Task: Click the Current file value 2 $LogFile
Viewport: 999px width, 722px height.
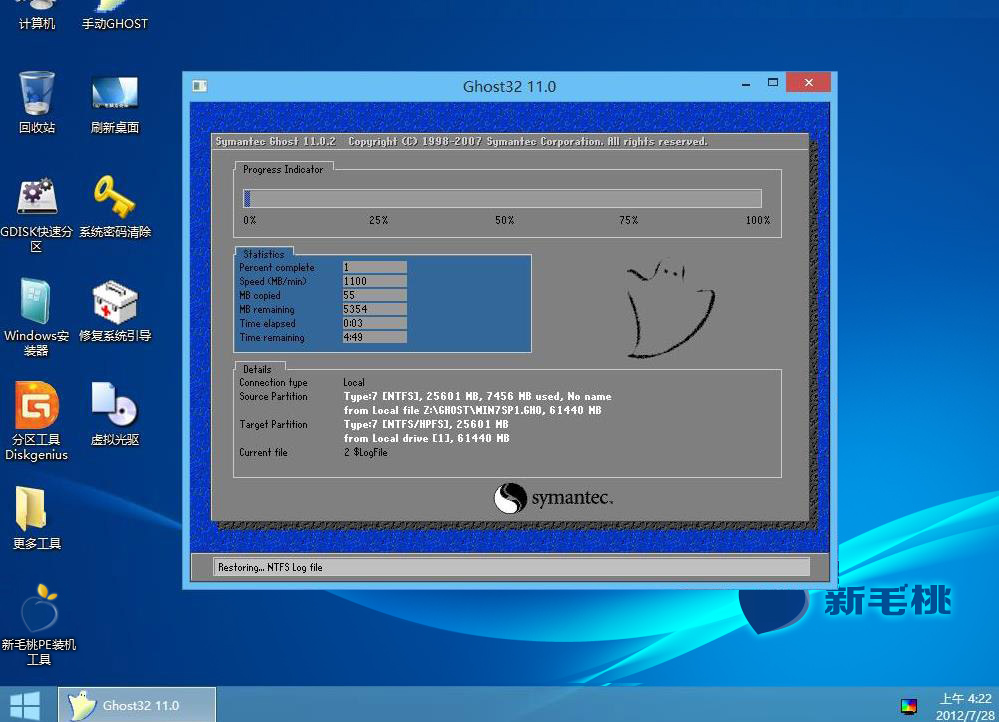Action: pos(365,452)
